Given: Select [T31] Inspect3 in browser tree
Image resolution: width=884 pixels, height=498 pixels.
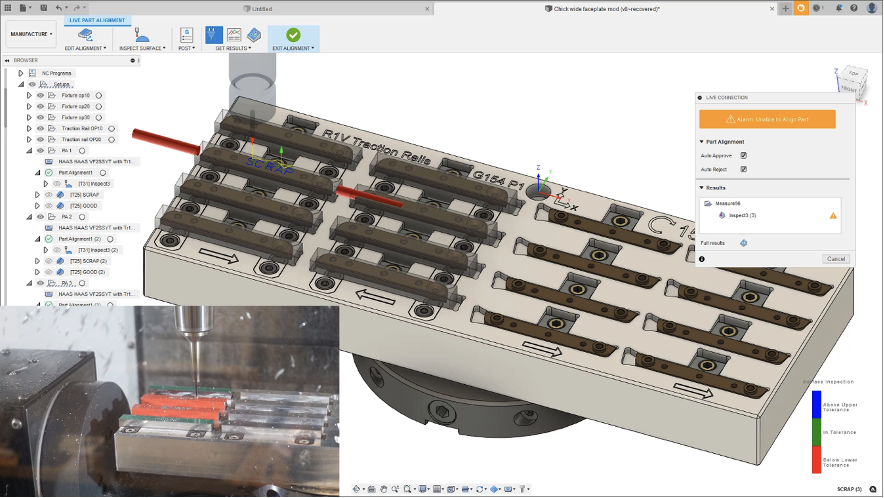Looking at the screenshot, I should click(x=94, y=183).
